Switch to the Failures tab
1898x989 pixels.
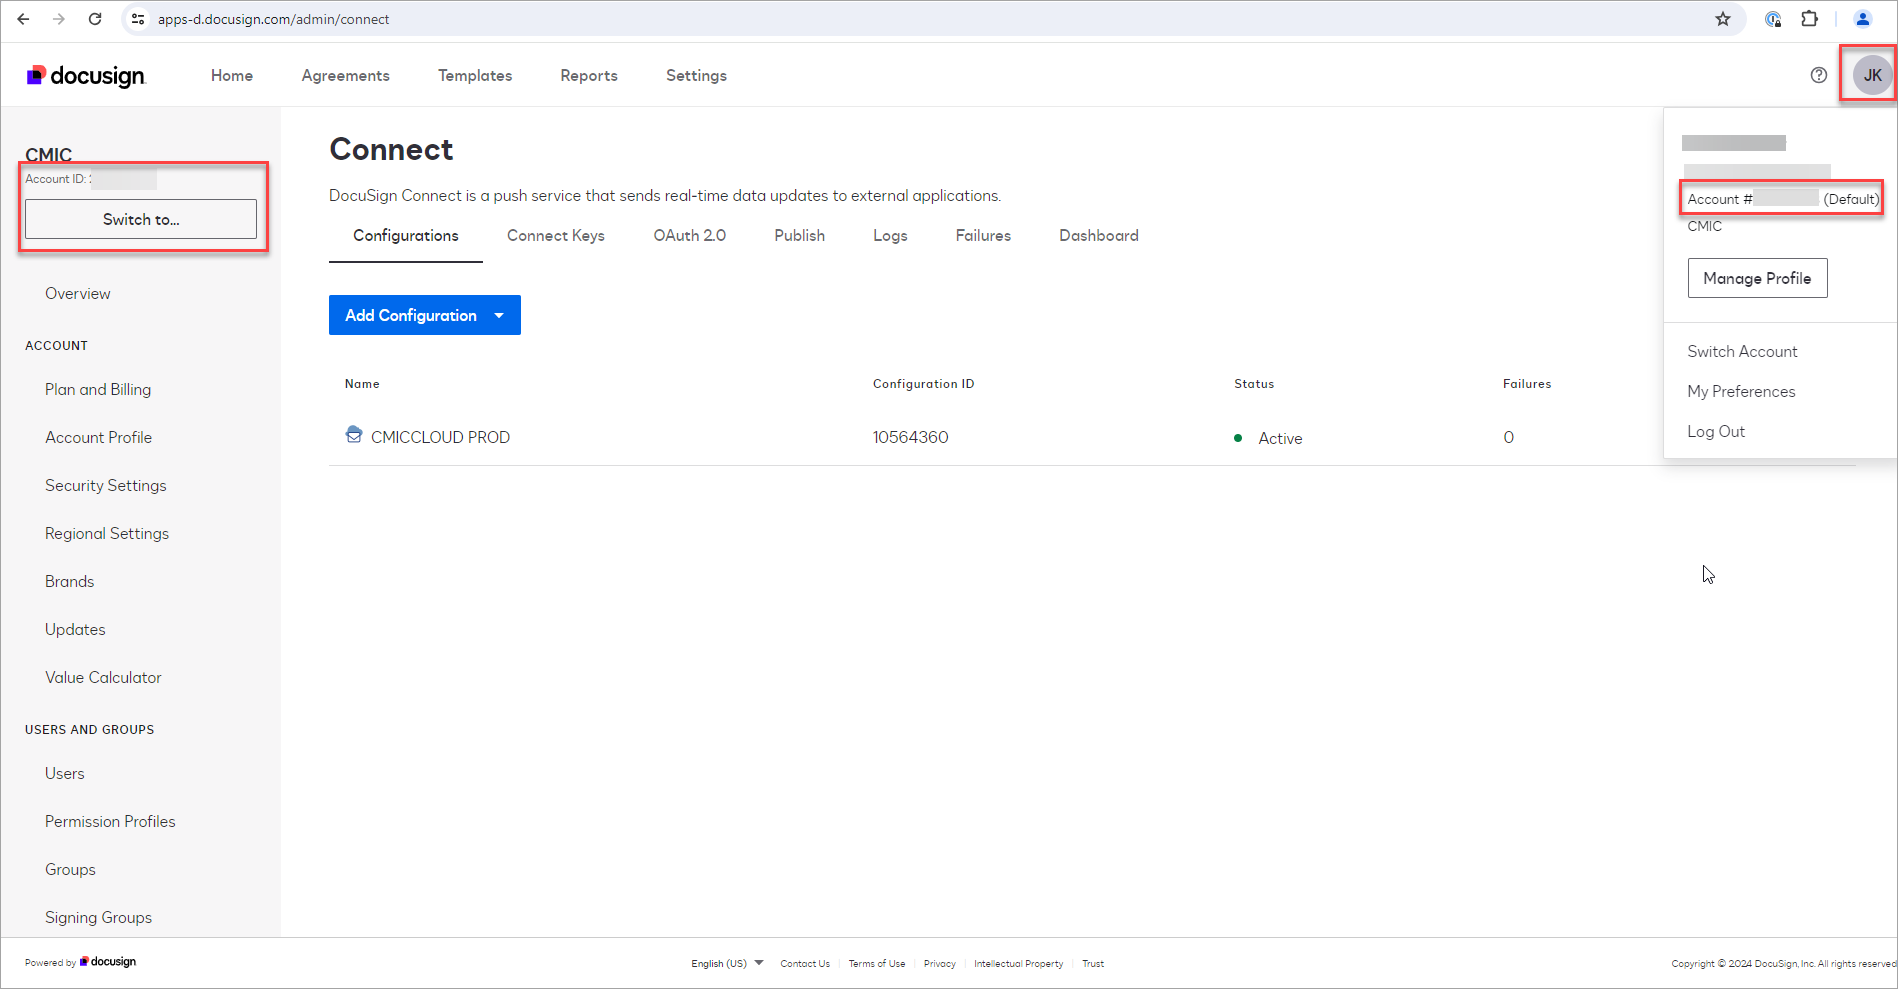click(x=983, y=236)
